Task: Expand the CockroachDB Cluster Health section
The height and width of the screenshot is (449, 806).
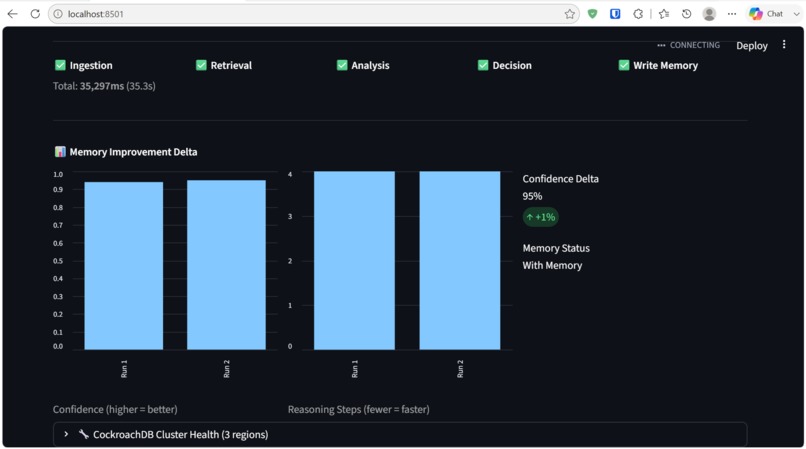Action: 66,434
